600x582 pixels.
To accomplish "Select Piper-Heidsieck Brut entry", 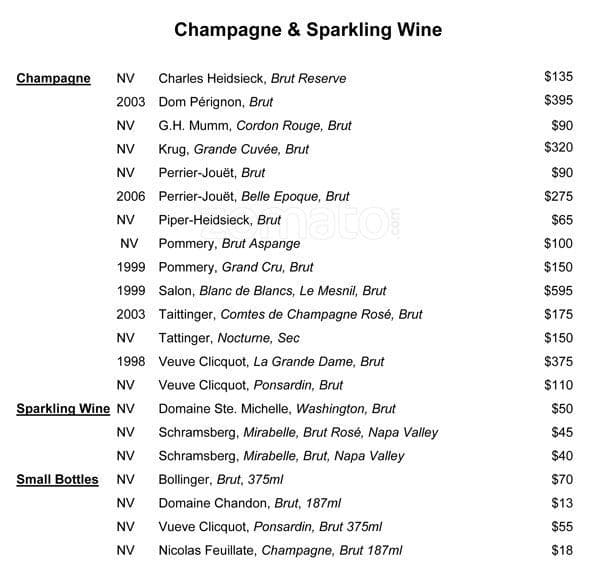I will click(220, 220).
